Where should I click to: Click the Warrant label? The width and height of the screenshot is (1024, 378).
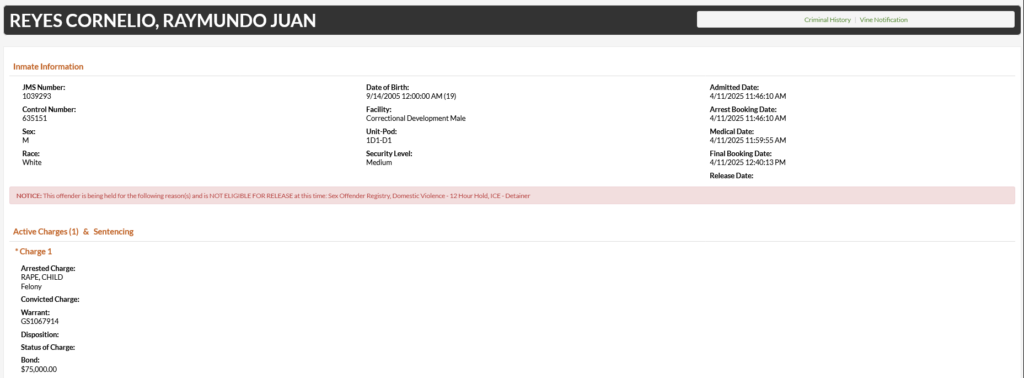[35, 313]
